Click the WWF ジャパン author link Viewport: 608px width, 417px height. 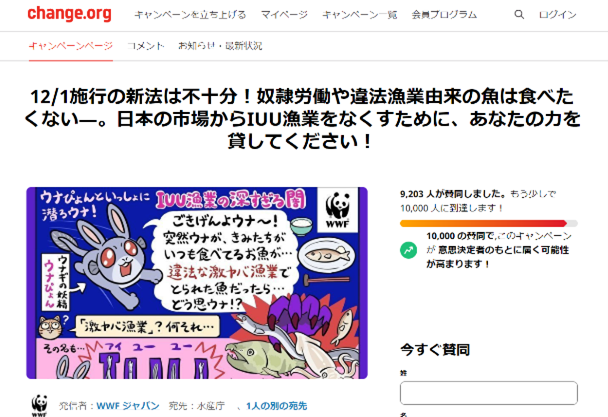click(x=128, y=406)
